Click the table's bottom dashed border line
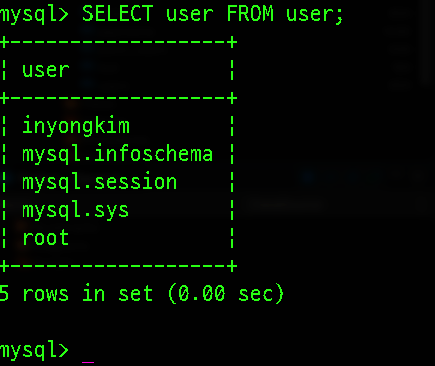This screenshot has width=435, height=366. [x=118, y=266]
